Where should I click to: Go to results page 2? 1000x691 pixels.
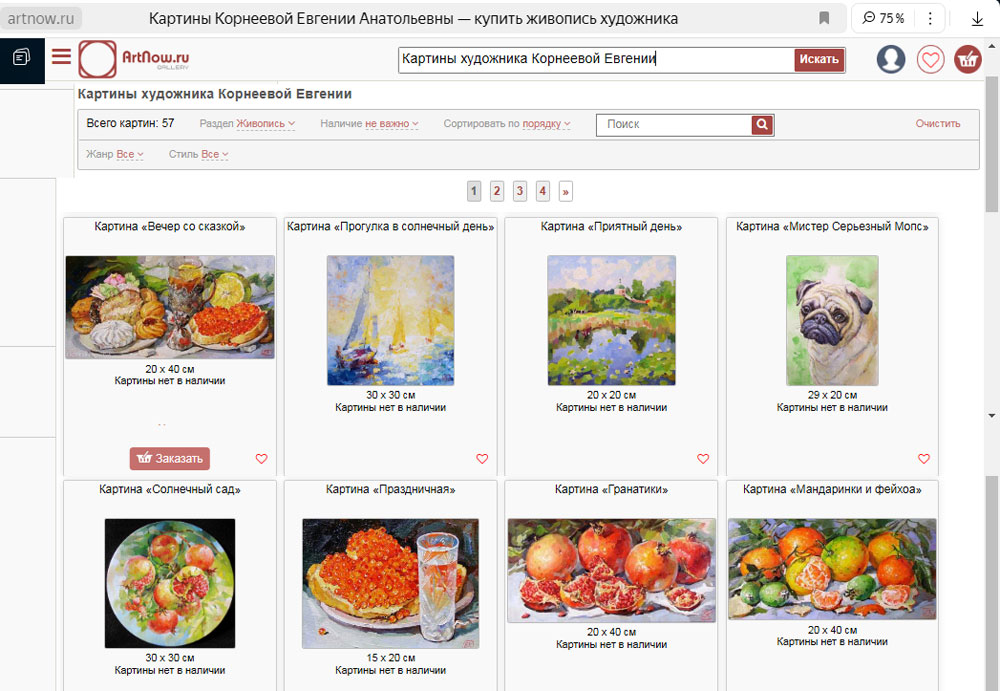point(497,191)
